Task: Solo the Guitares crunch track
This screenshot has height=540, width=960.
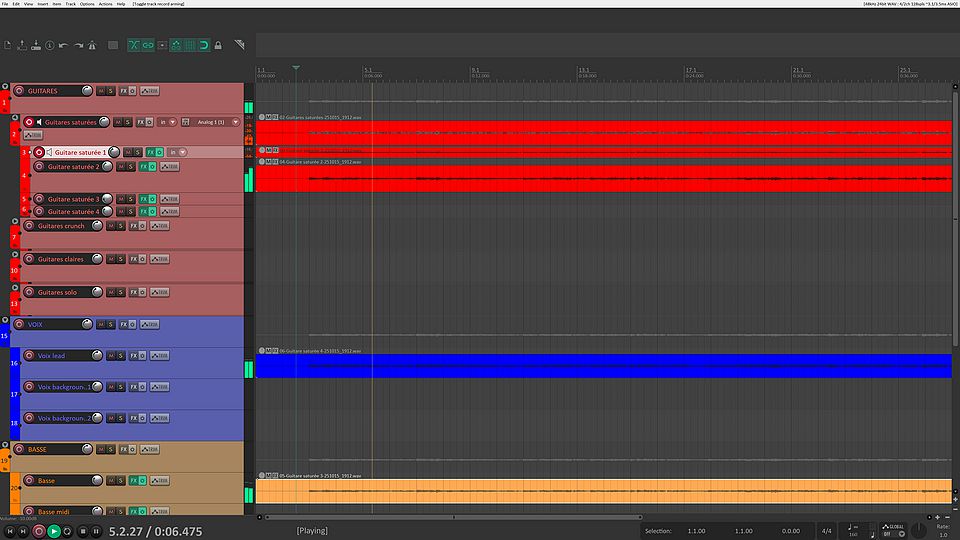Action: pyautogui.click(x=121, y=226)
